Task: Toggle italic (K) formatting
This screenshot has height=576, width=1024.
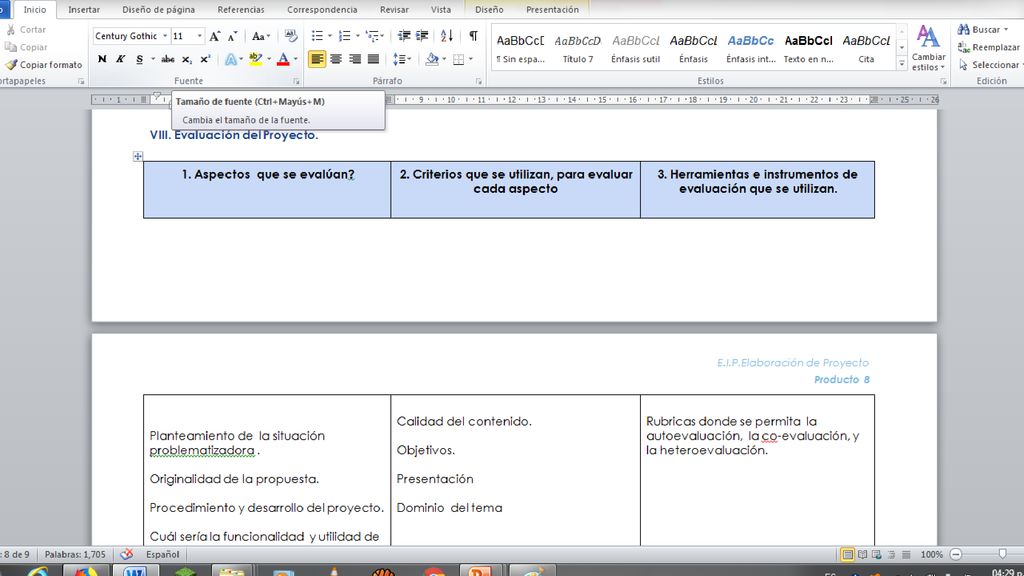Action: pos(120,59)
